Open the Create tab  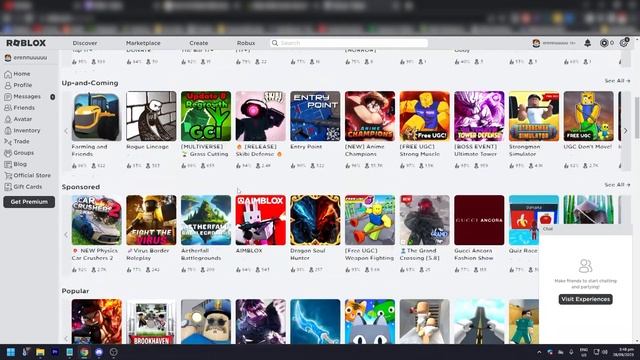199,43
